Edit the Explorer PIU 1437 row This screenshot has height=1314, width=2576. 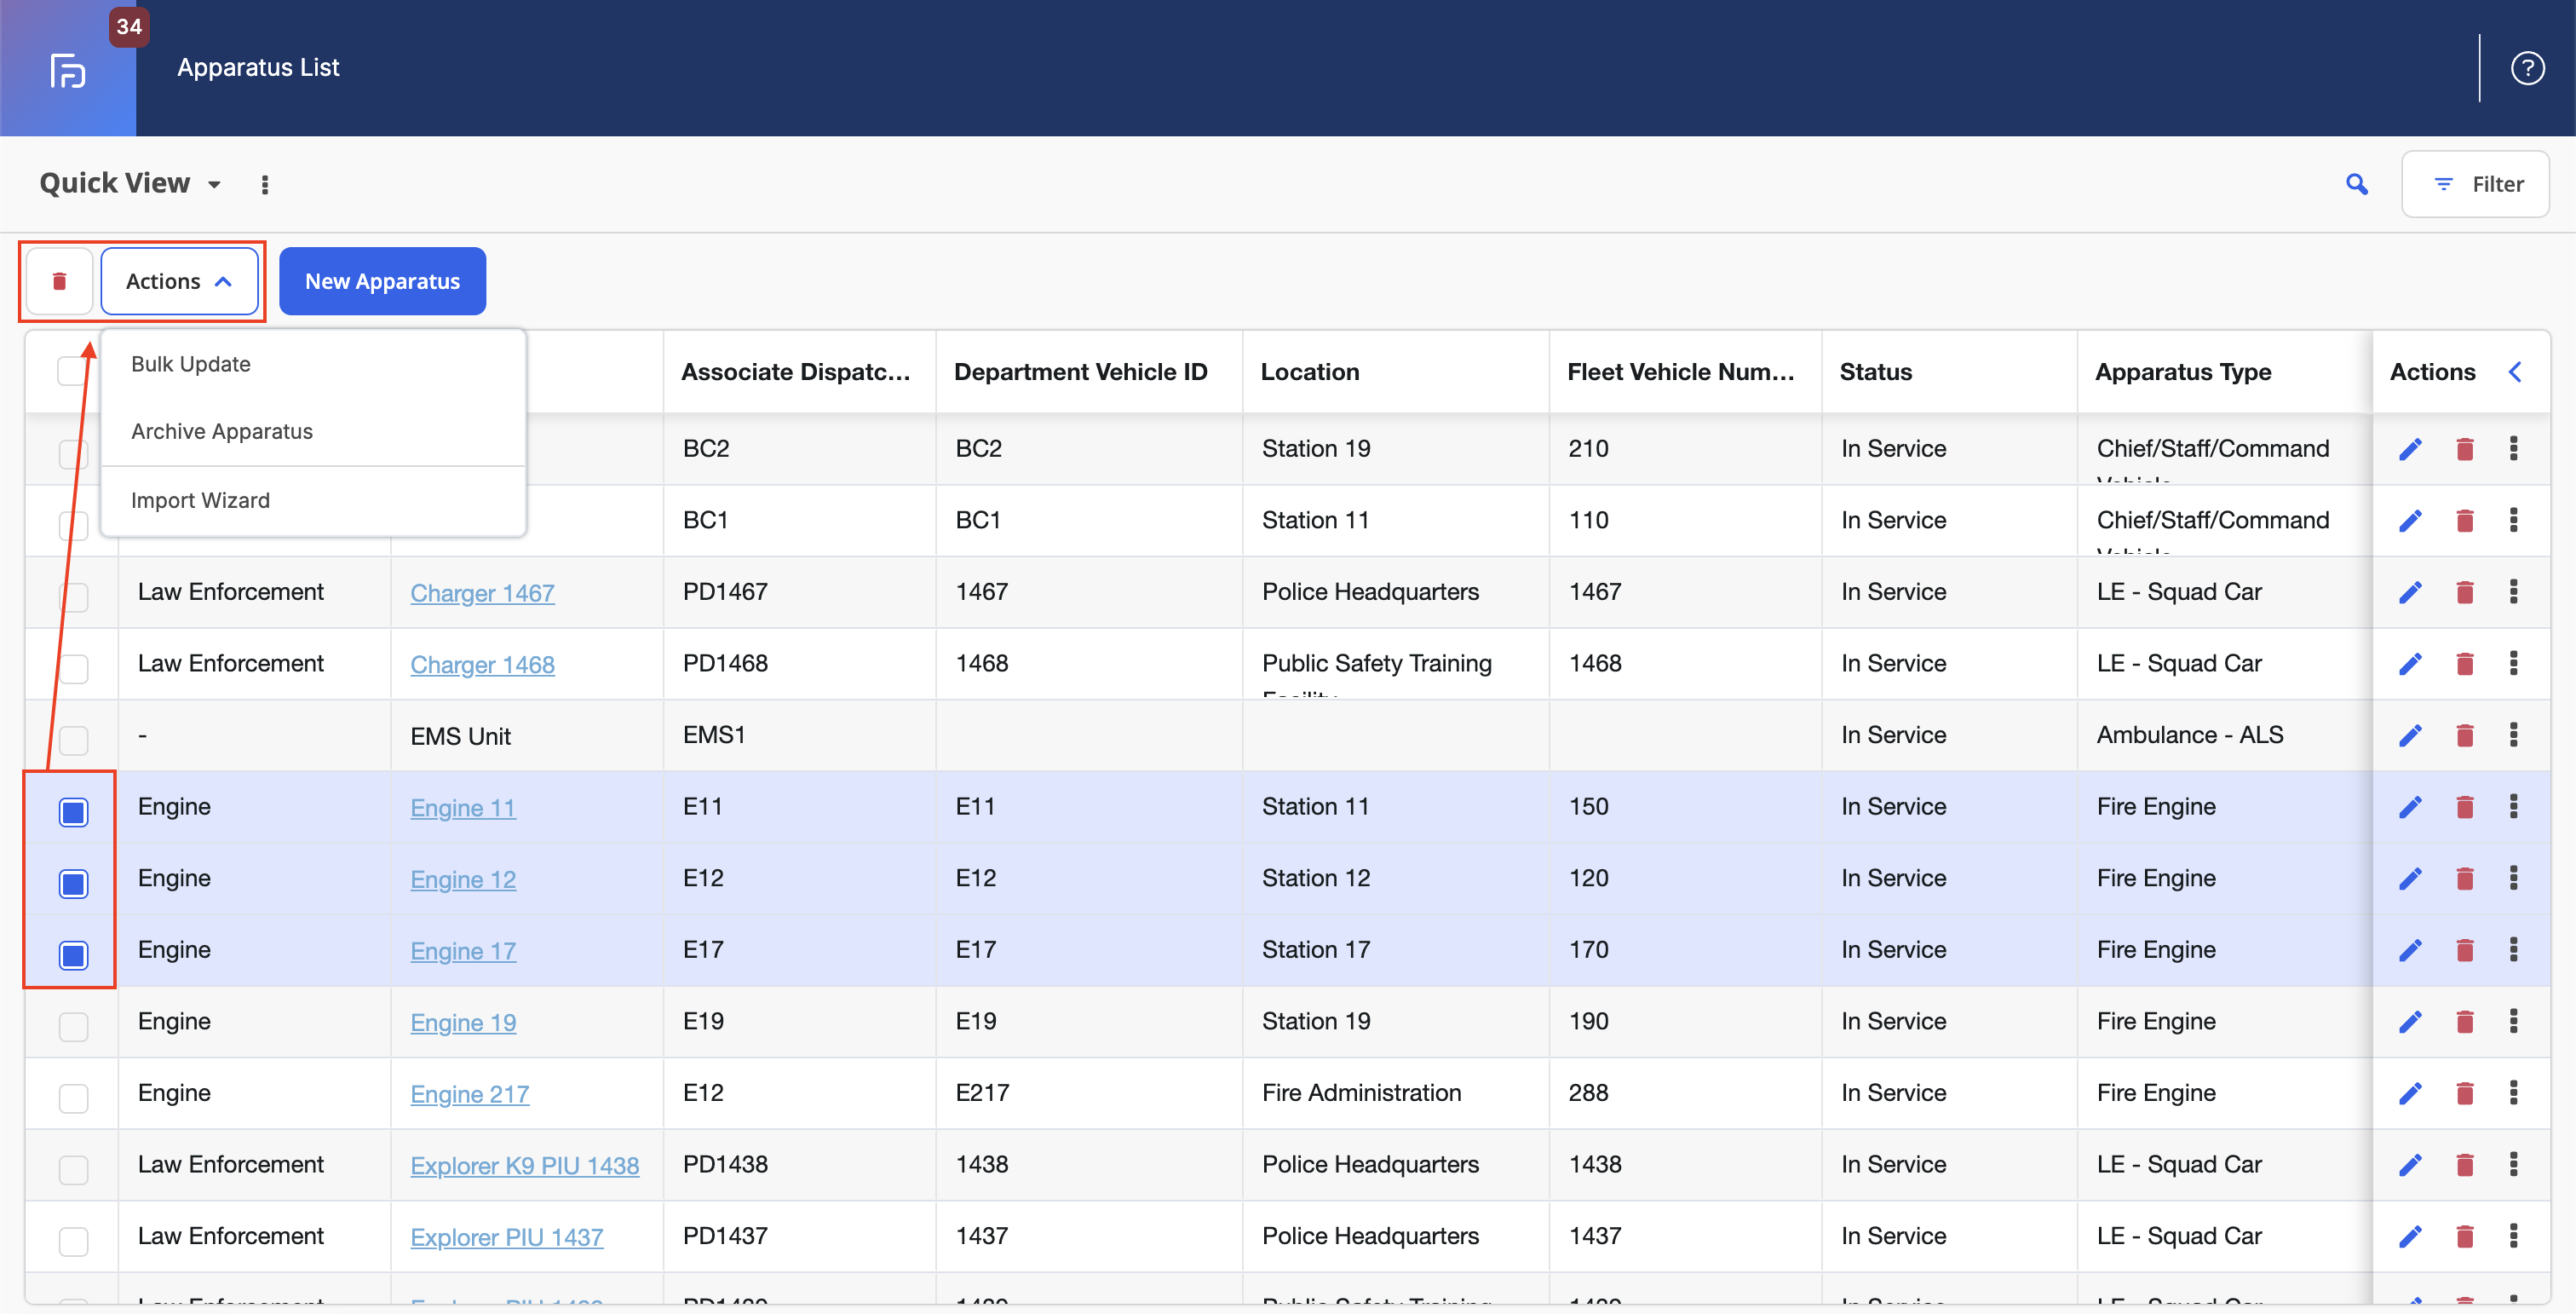pyautogui.click(x=2410, y=1237)
